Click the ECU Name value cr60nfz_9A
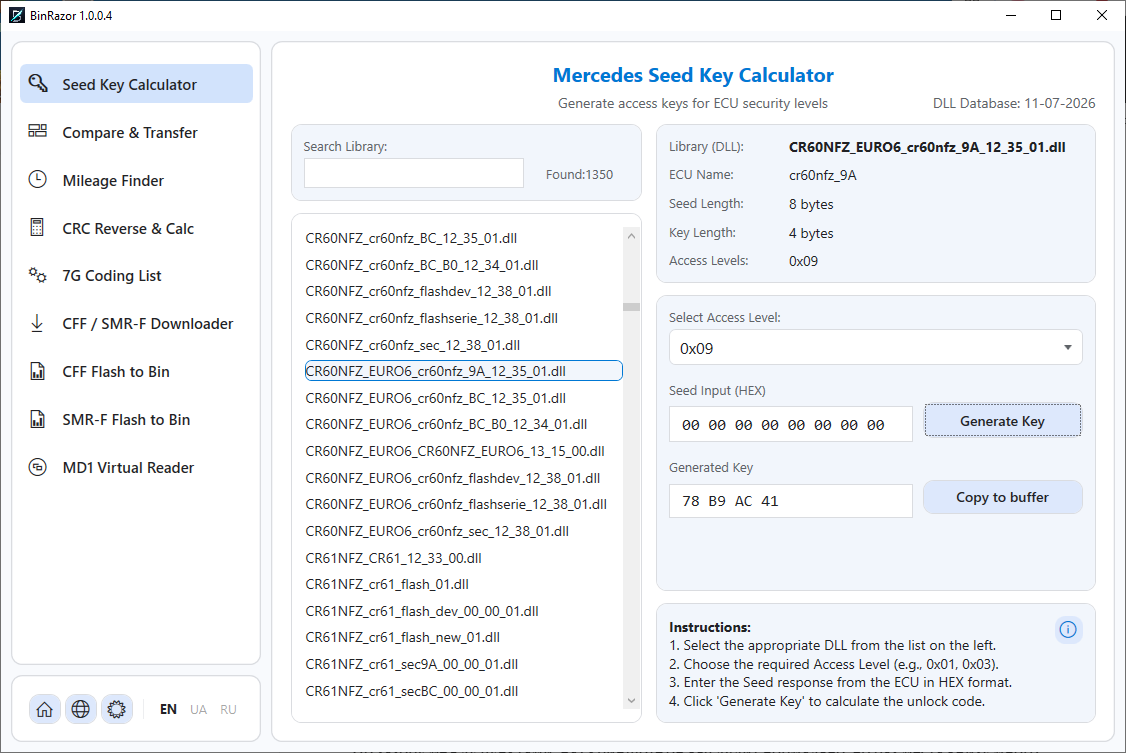The image size is (1126, 753). click(x=822, y=175)
